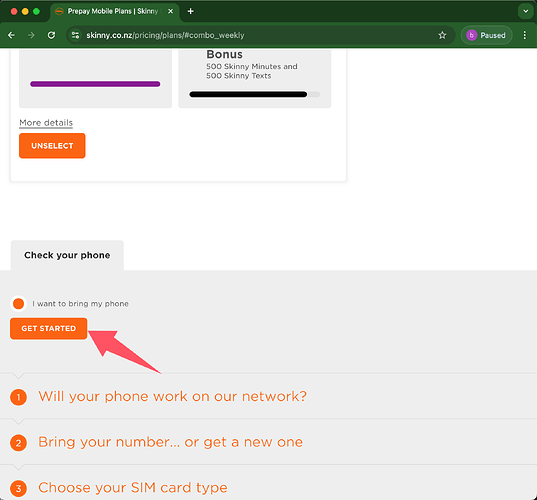Click the purple profile avatar
Viewport: 537px width, 500px height.
472,35
